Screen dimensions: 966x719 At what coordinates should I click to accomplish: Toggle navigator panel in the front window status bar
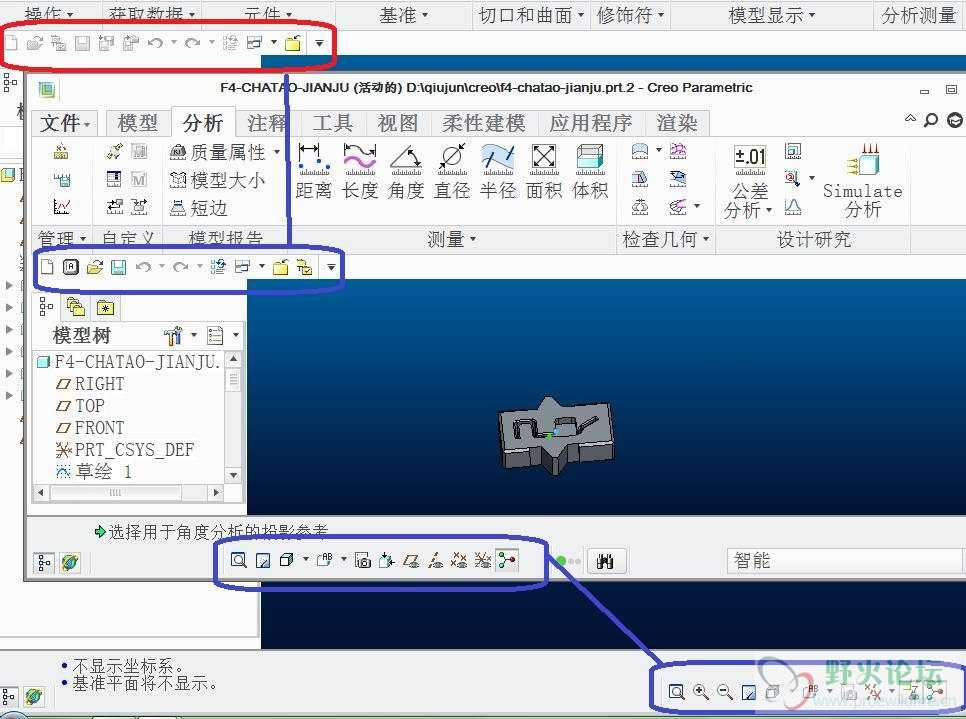pyautogui.click(x=44, y=563)
